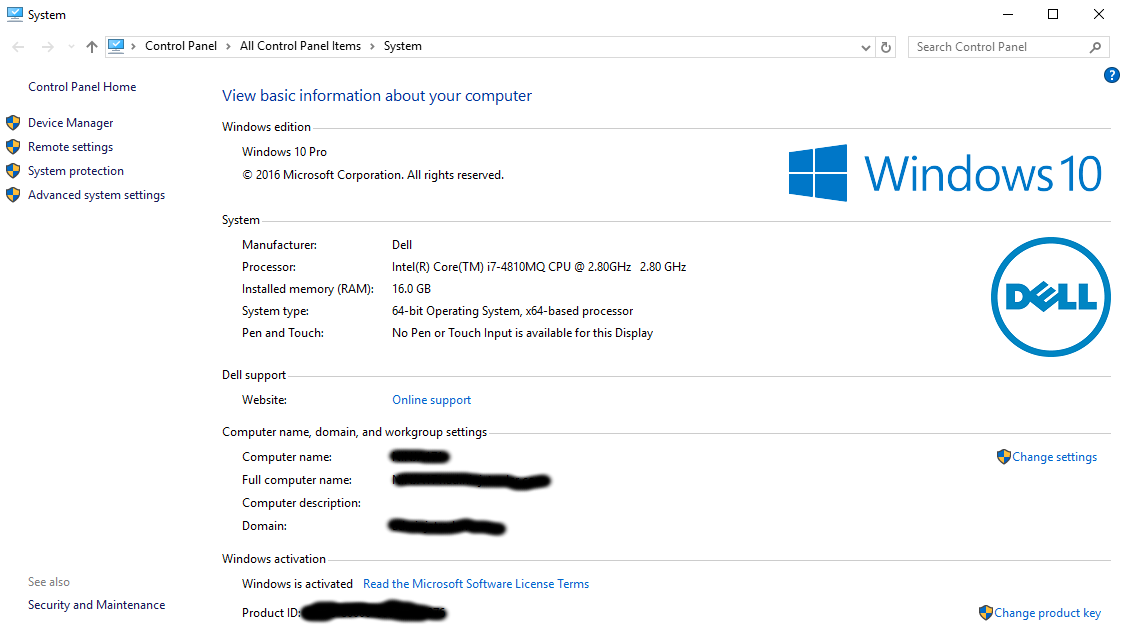Select Control Panel breadcrumb
This screenshot has height=632, width=1122.
pos(181,46)
